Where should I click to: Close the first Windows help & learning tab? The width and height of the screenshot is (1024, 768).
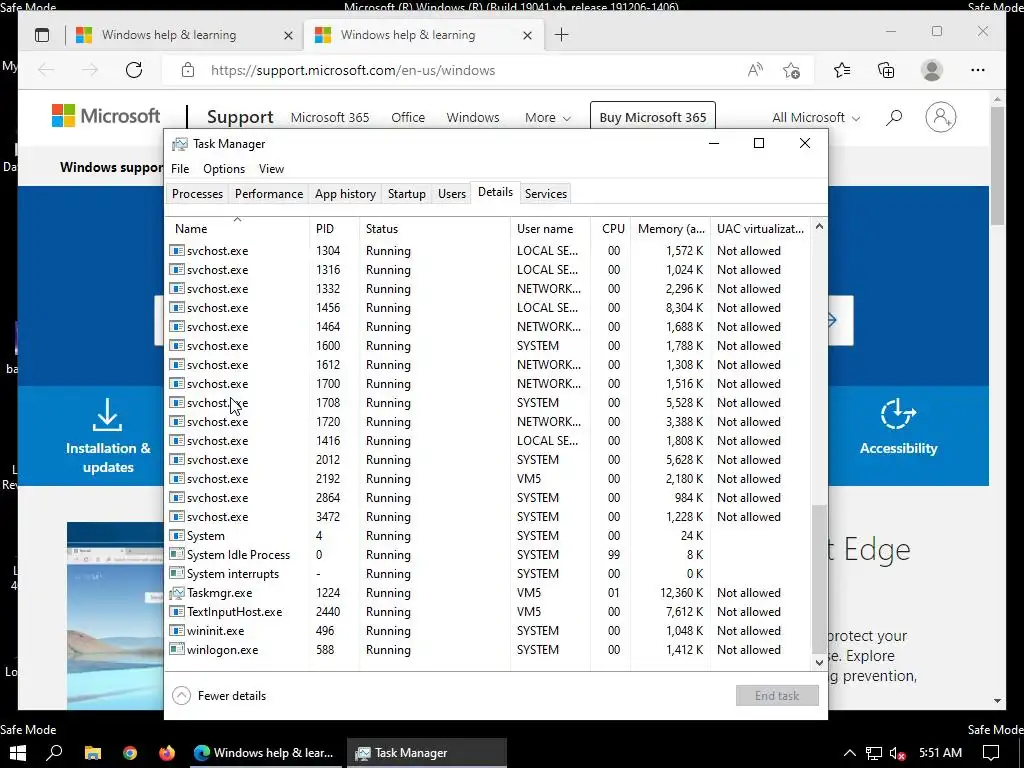[288, 35]
